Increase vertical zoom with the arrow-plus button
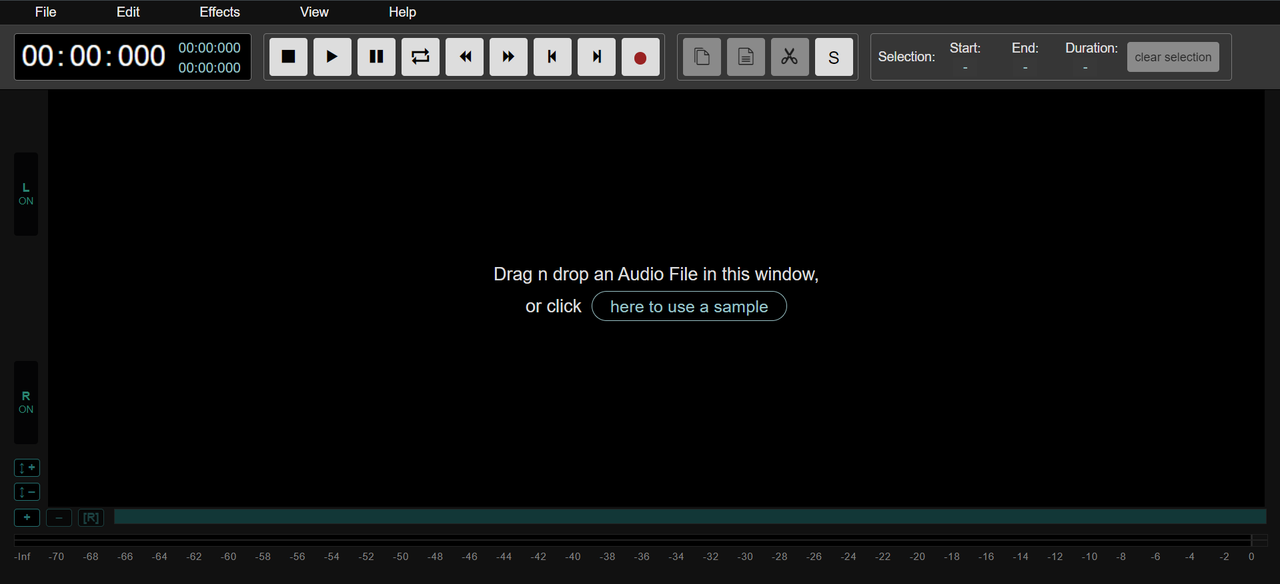This screenshot has height=584, width=1280. pyautogui.click(x=27, y=468)
